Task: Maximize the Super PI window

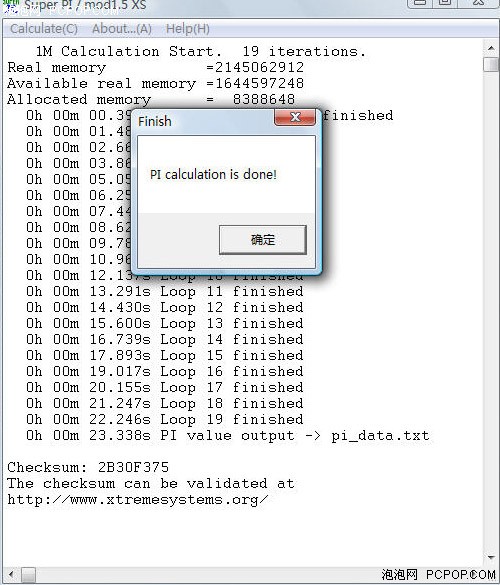Action: 445,3
